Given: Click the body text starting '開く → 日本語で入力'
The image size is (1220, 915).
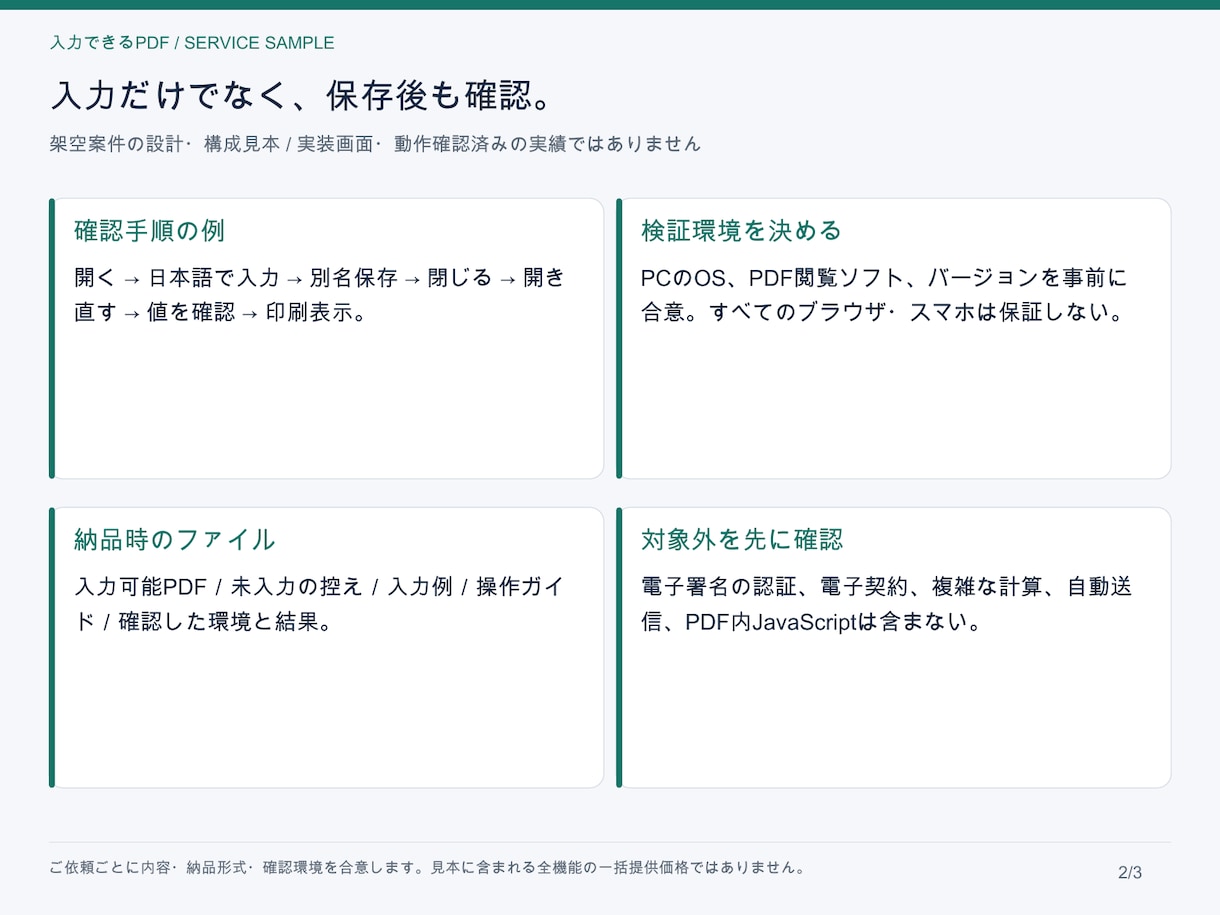Looking at the screenshot, I should tap(320, 295).
